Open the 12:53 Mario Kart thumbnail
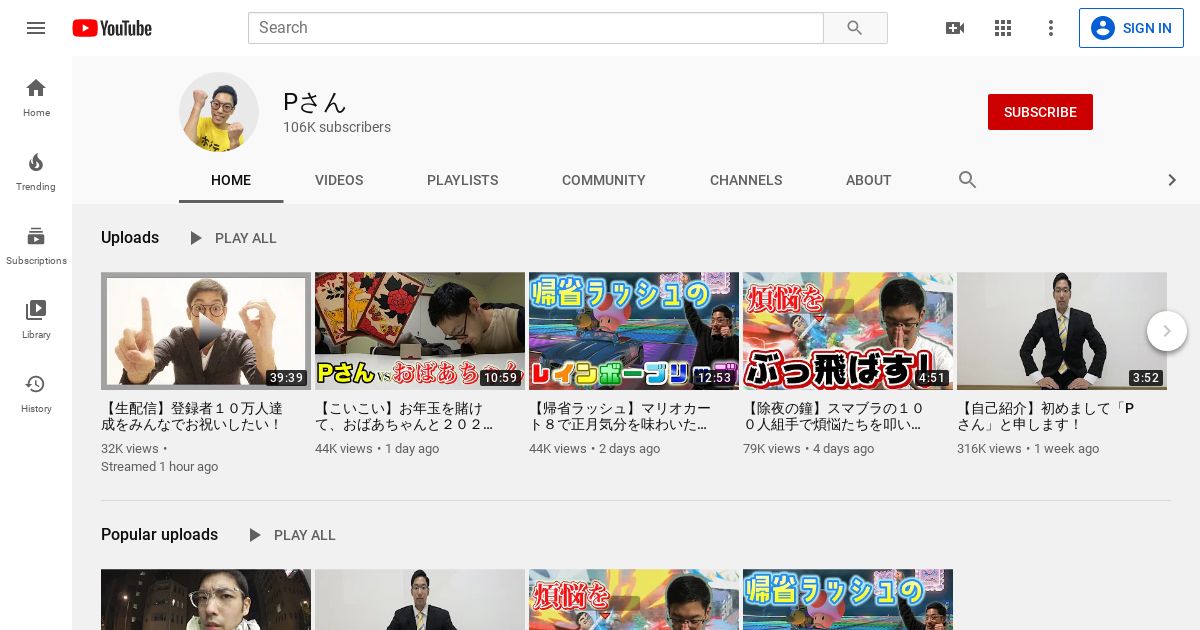 [634, 331]
